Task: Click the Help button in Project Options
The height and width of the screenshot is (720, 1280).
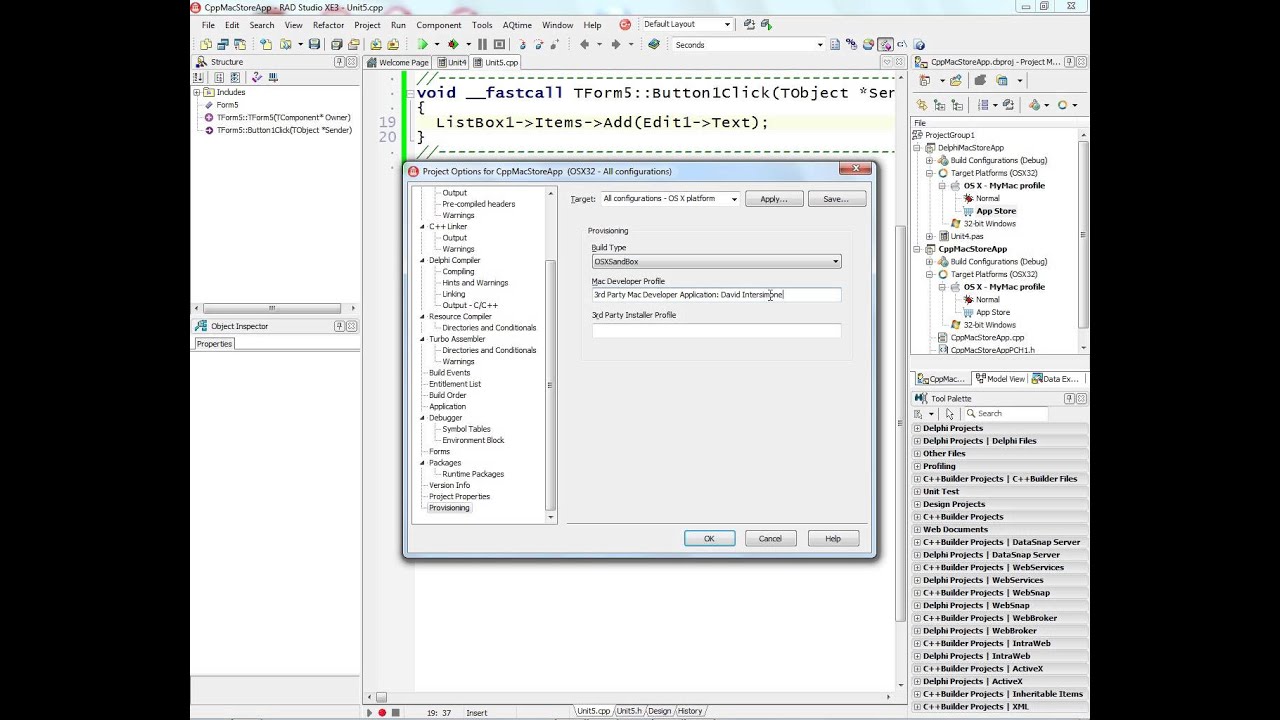Action: click(833, 538)
